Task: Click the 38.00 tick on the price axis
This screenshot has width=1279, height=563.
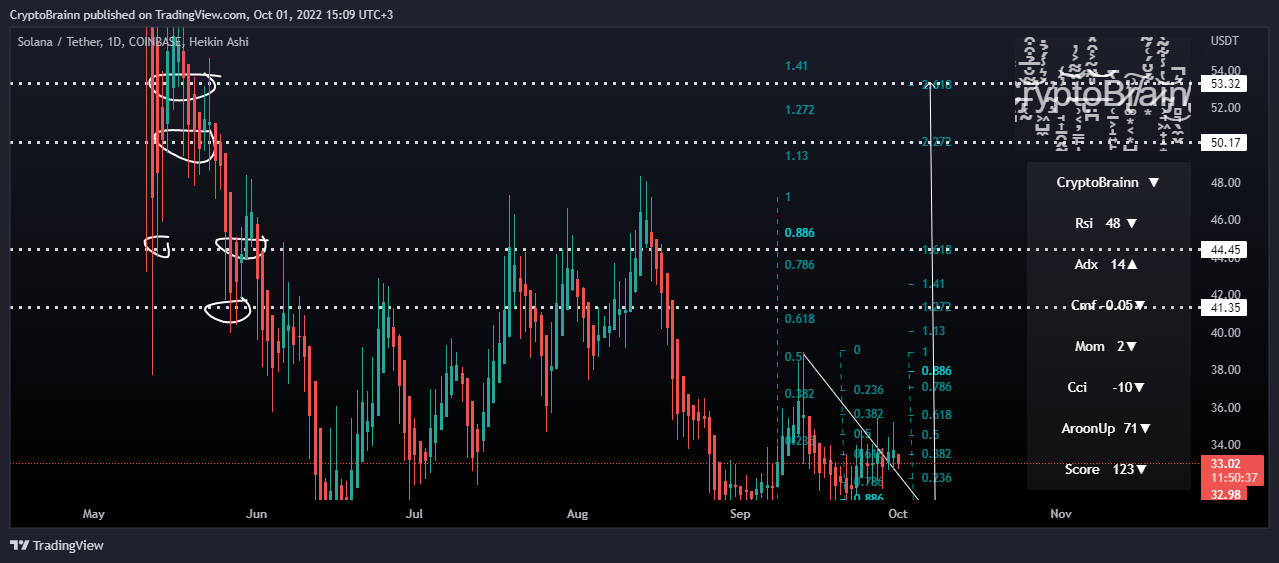Action: pyautogui.click(x=1224, y=370)
